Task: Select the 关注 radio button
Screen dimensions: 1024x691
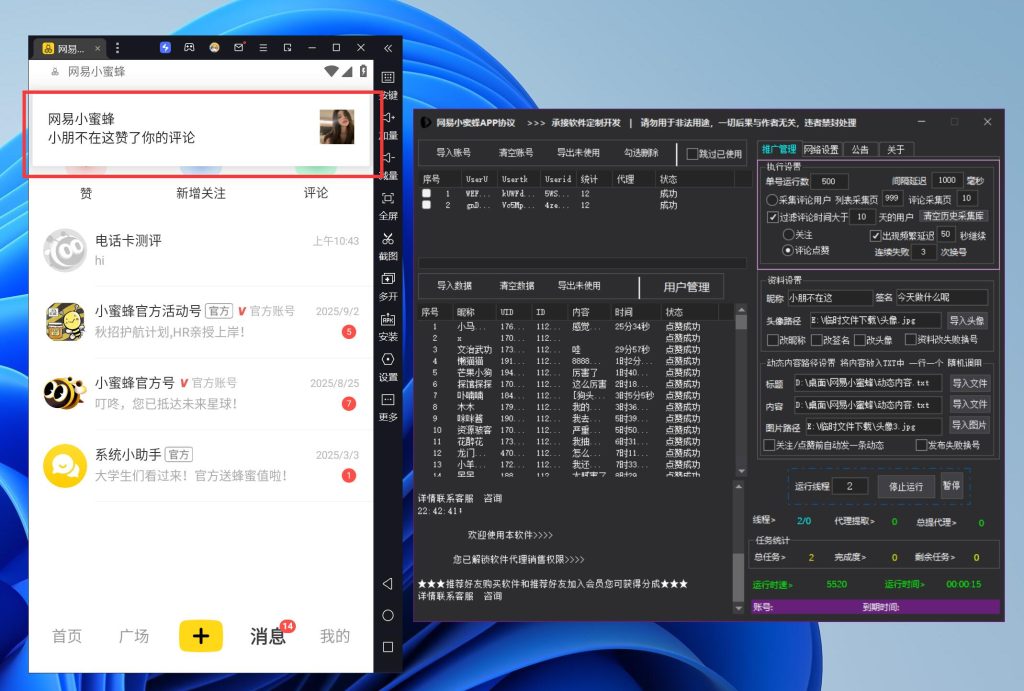Action: (787, 235)
